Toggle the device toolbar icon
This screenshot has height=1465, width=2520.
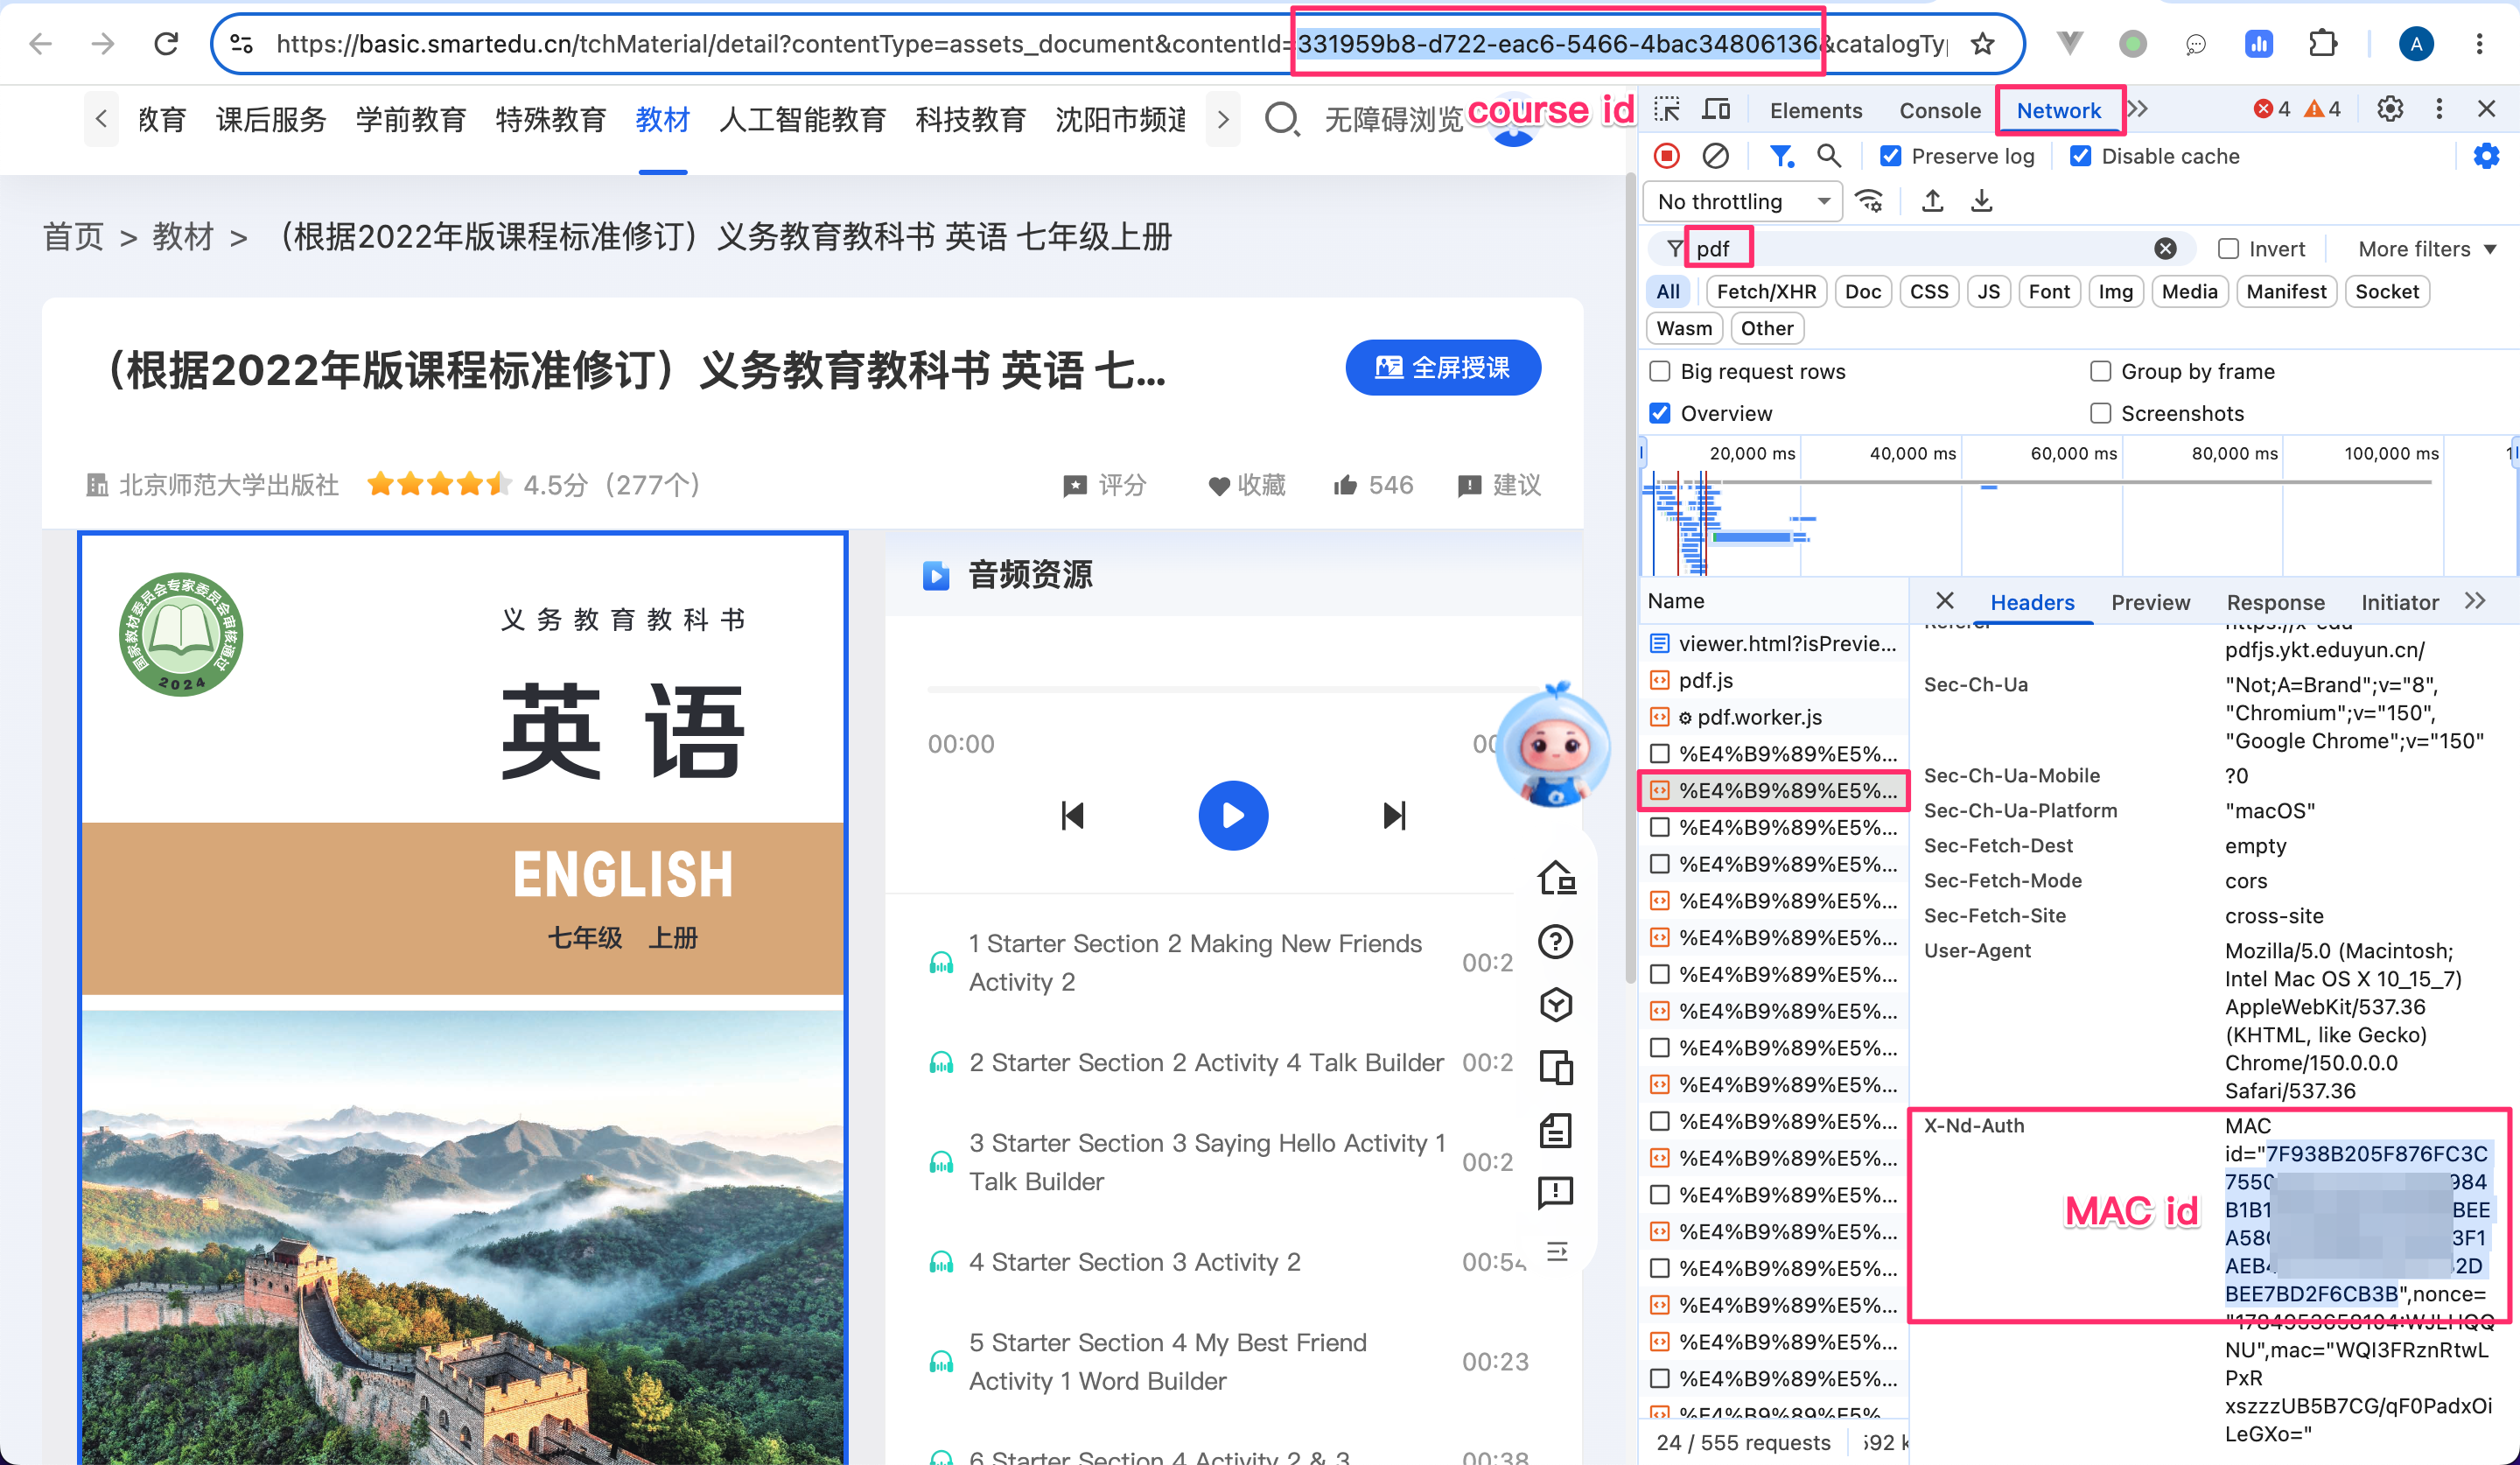pyautogui.click(x=1716, y=110)
